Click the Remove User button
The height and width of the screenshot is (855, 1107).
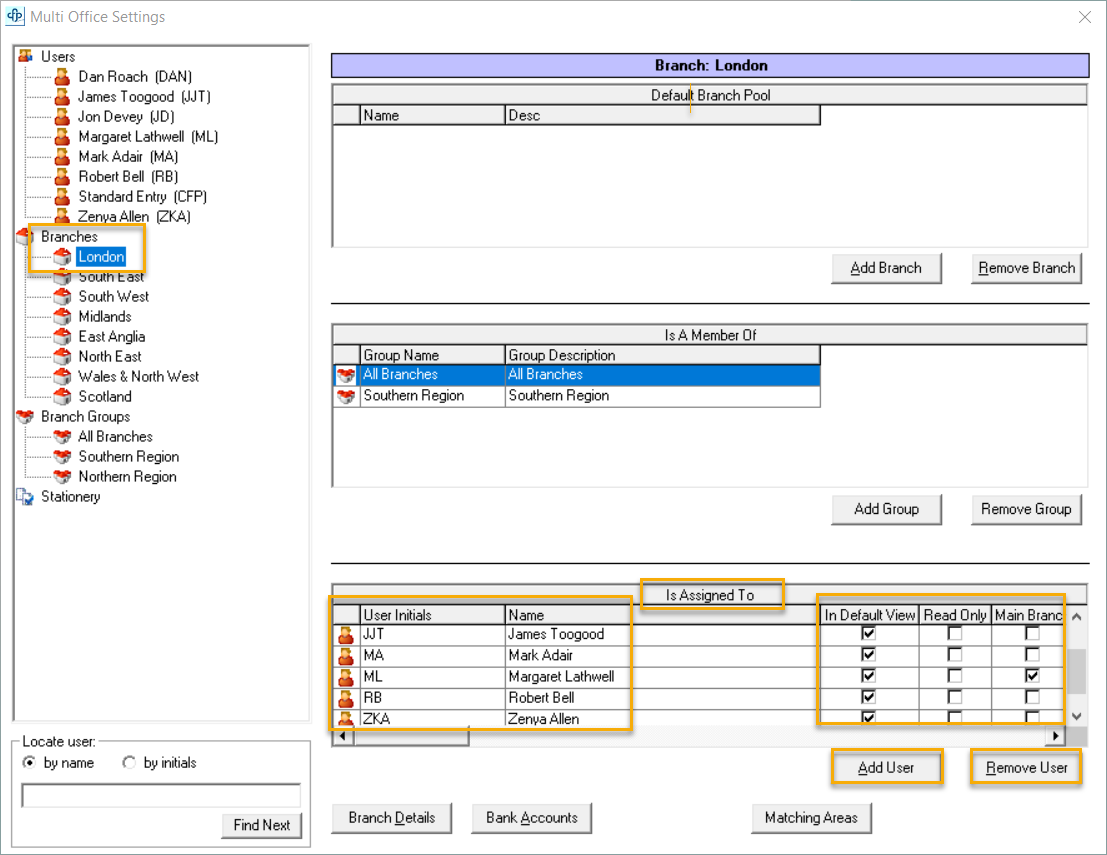tap(1027, 767)
